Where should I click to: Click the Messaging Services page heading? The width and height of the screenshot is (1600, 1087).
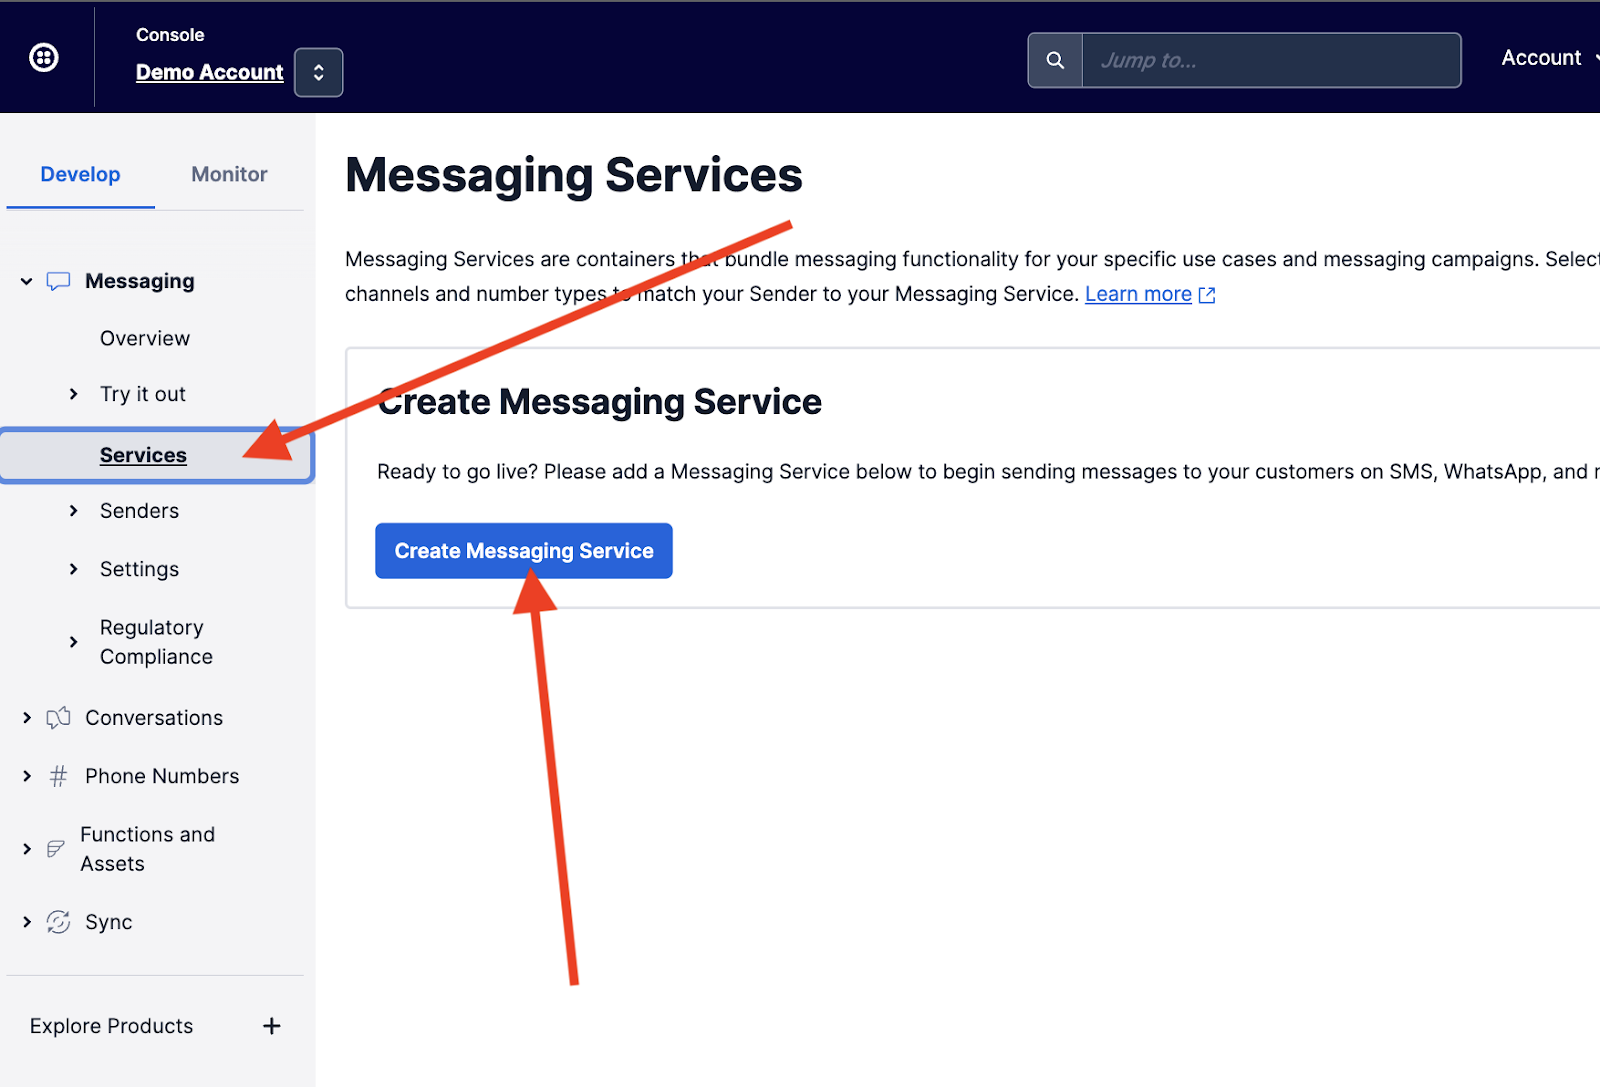tap(574, 175)
